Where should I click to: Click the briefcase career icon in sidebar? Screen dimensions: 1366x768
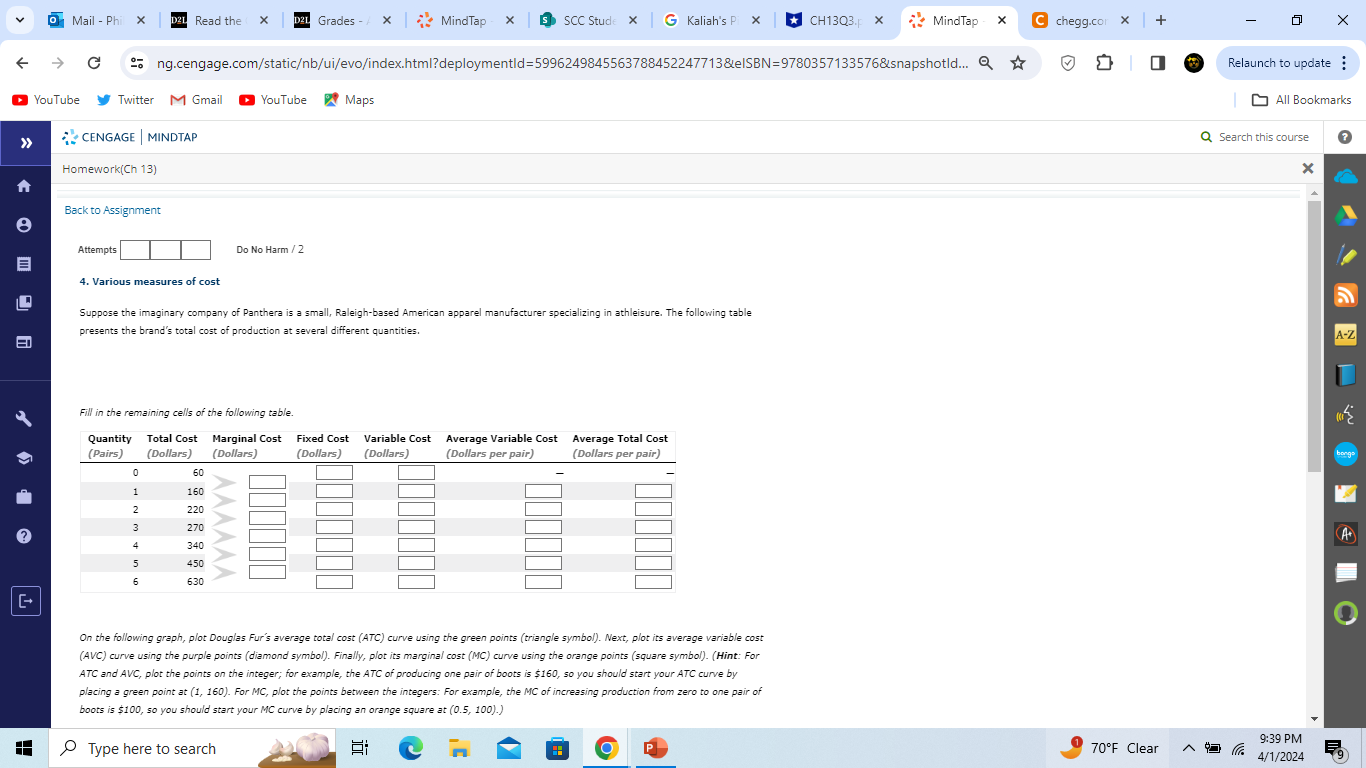pos(25,495)
